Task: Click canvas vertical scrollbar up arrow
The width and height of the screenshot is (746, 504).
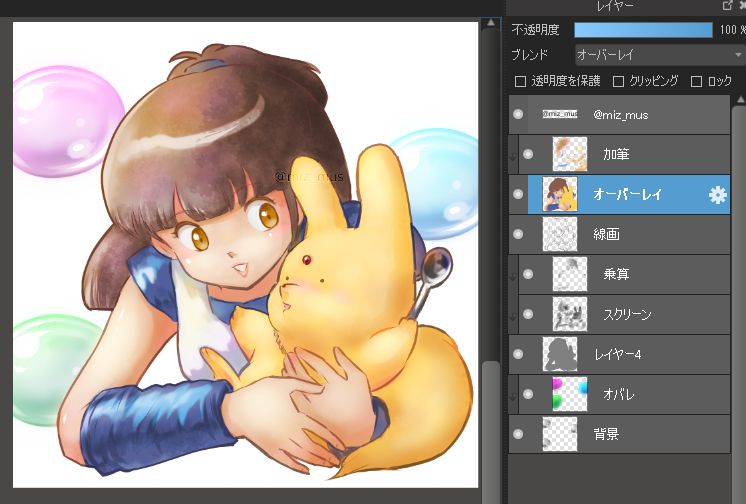Action: pyautogui.click(x=491, y=23)
